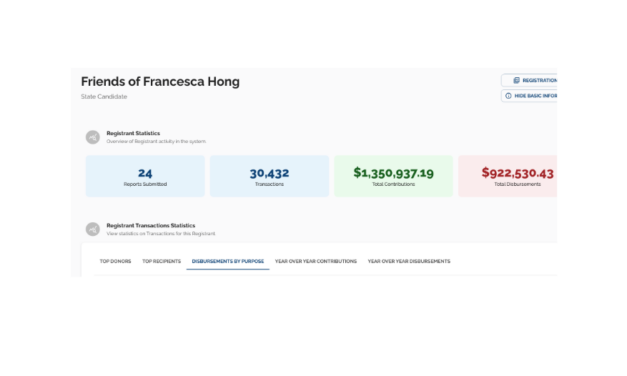Click the State Candidate subtitle text
Image resolution: width=627 pixels, height=376 pixels.
point(104,97)
